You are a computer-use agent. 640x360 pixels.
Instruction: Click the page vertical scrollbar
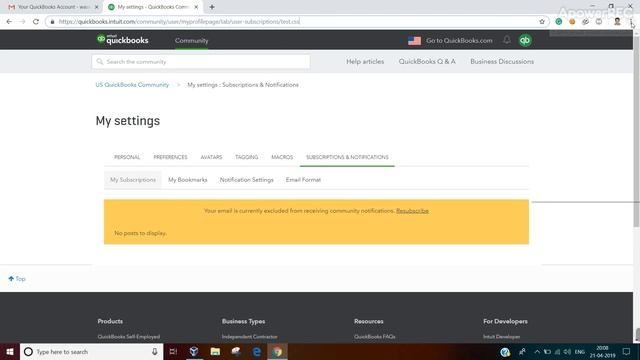pos(636,131)
